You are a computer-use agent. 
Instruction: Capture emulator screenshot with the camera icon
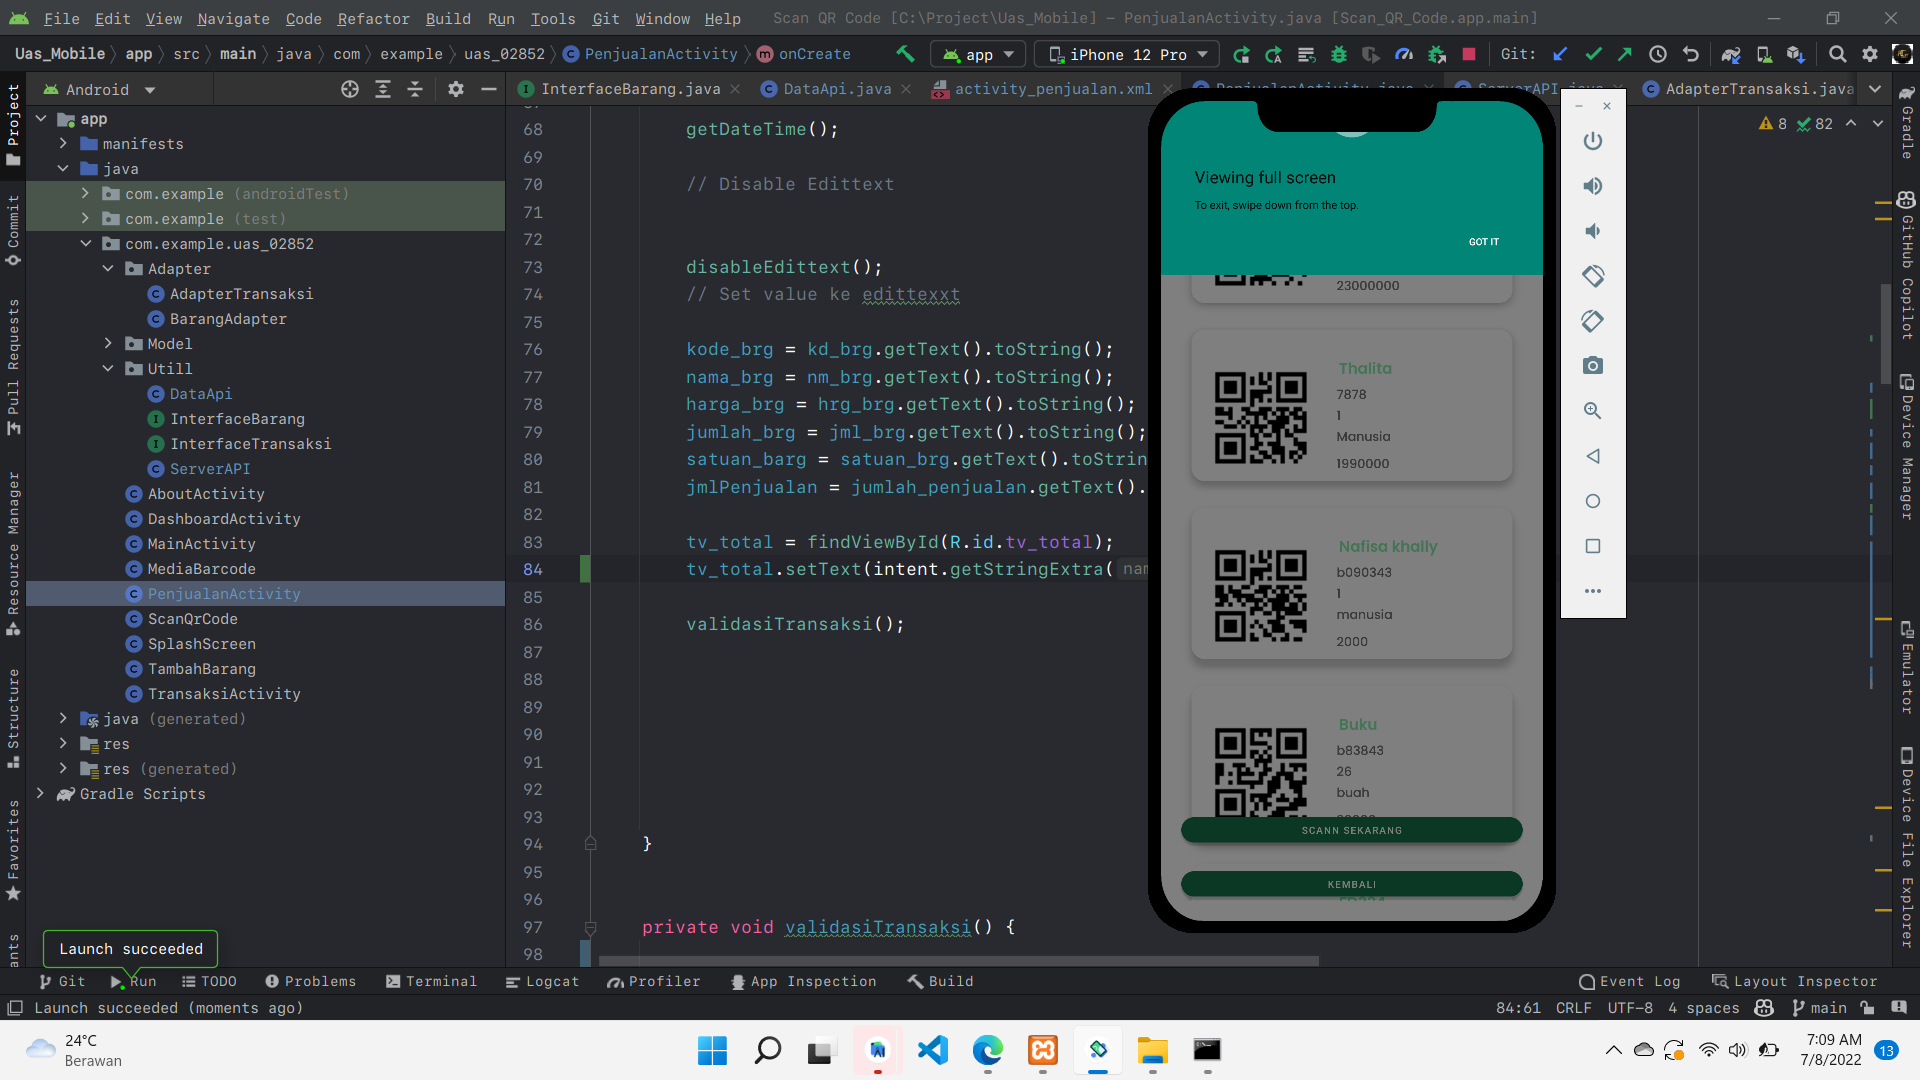tap(1593, 365)
